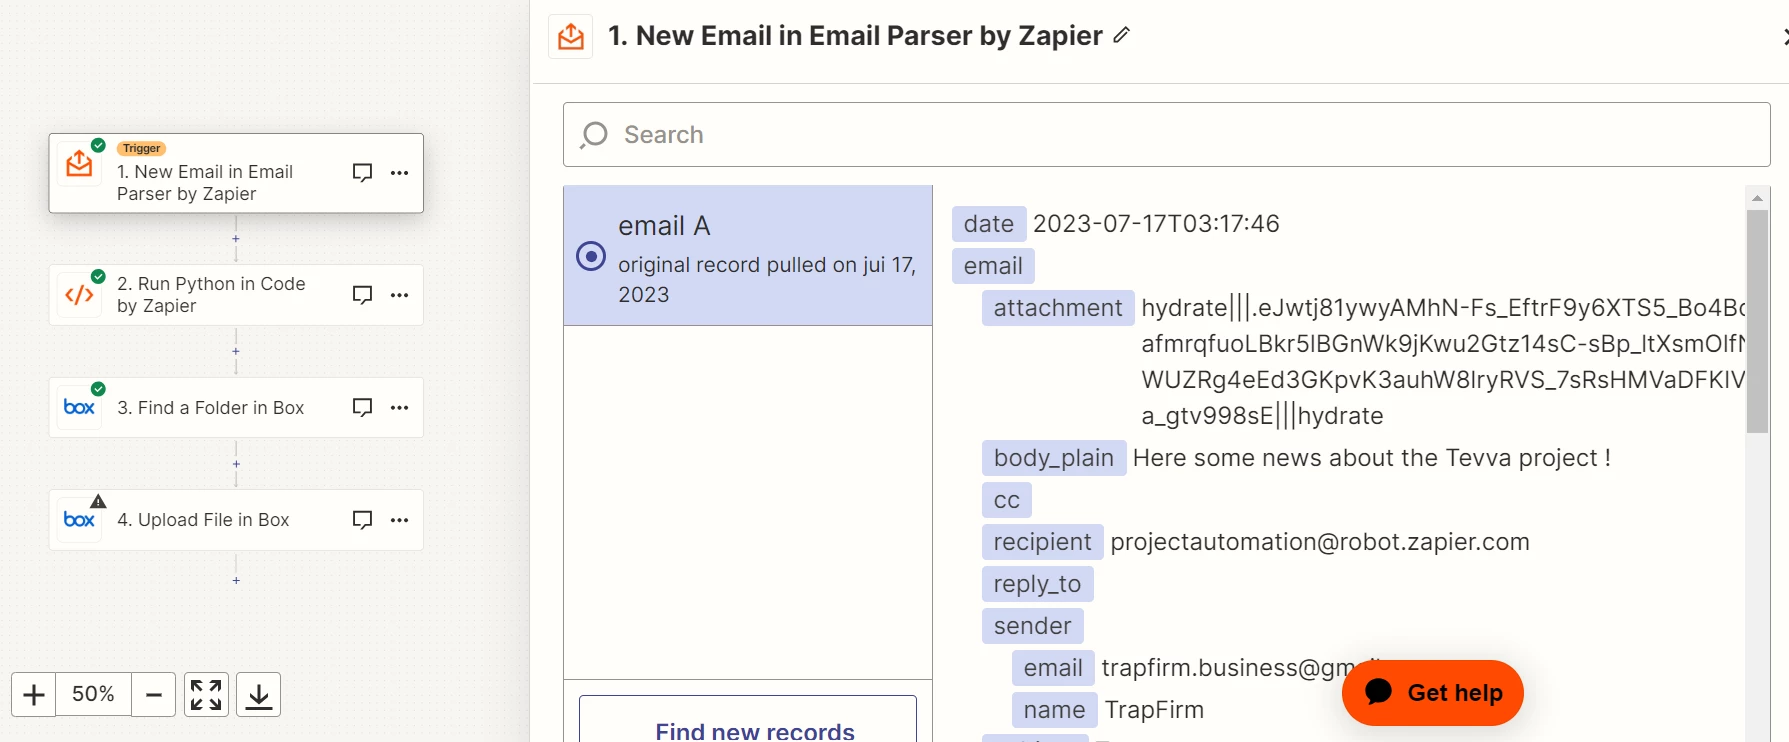Click the attachment field label

pyautogui.click(x=1058, y=308)
